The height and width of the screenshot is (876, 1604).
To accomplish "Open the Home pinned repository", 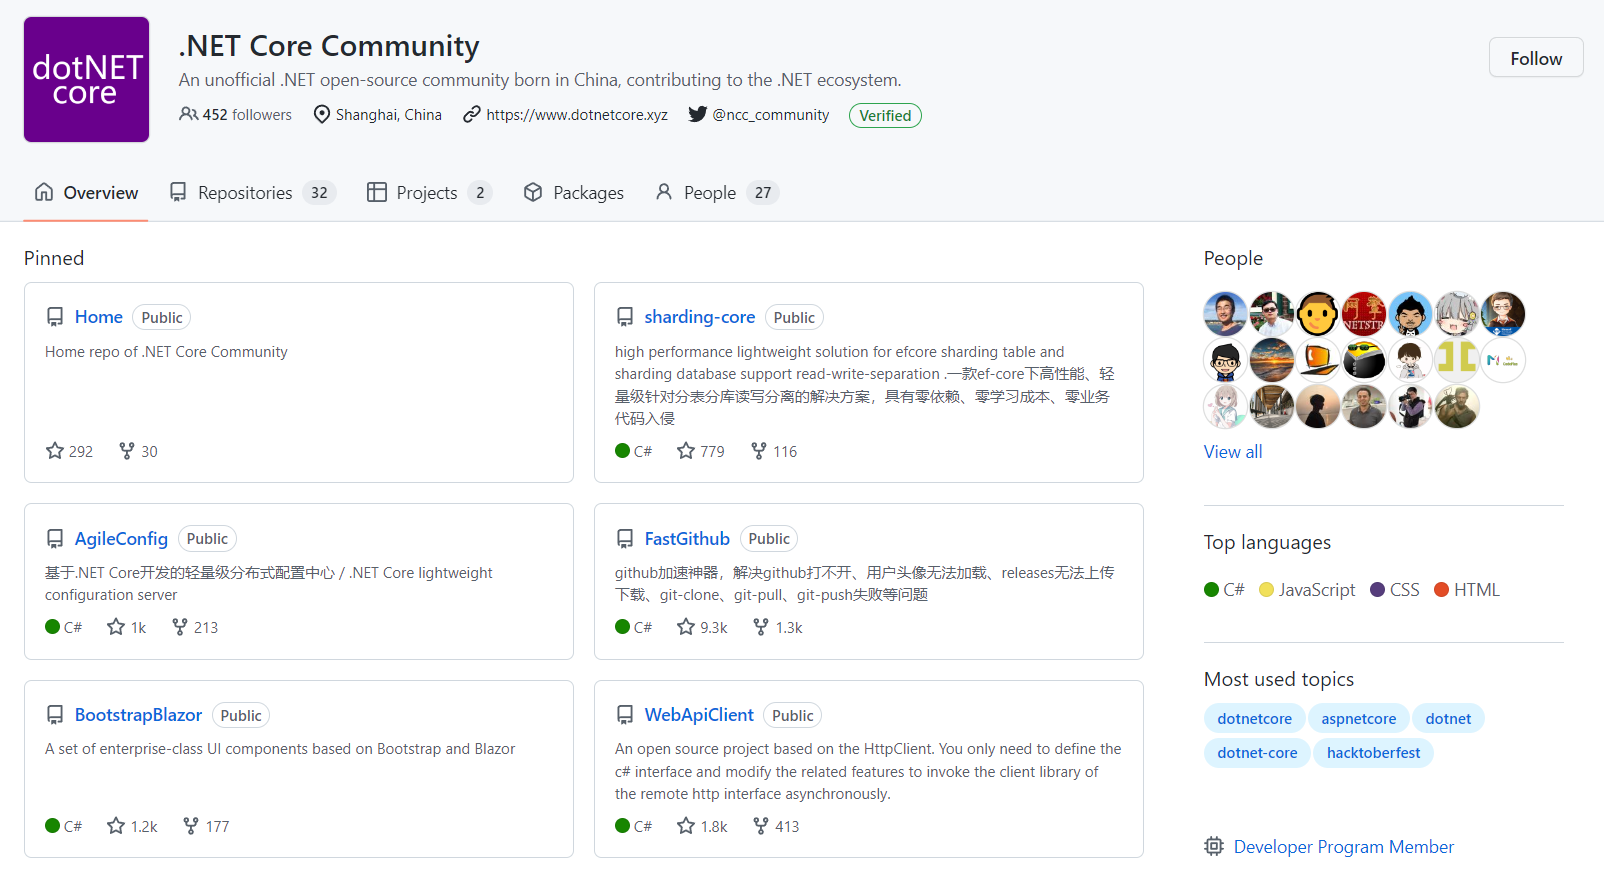I will point(99,317).
